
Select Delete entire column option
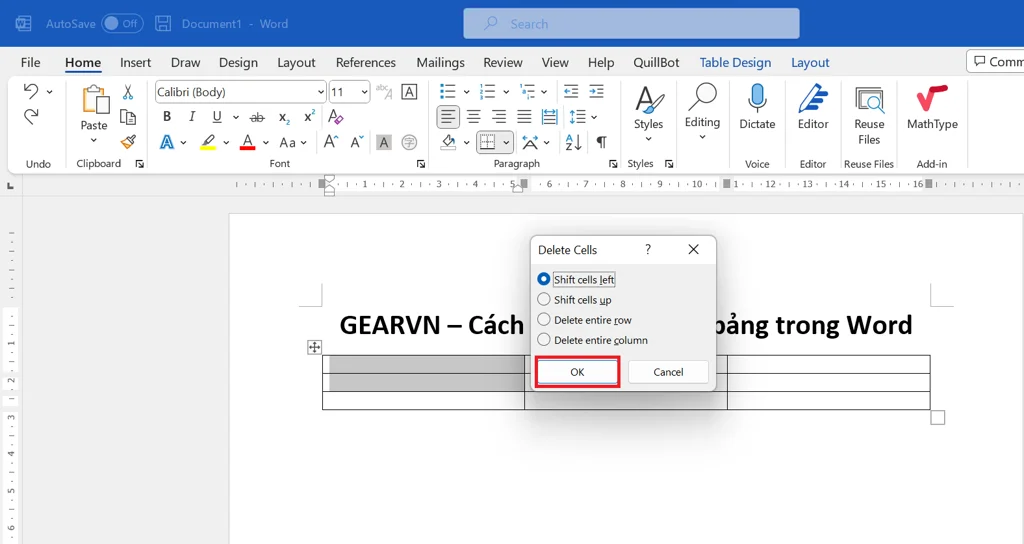[x=592, y=340]
